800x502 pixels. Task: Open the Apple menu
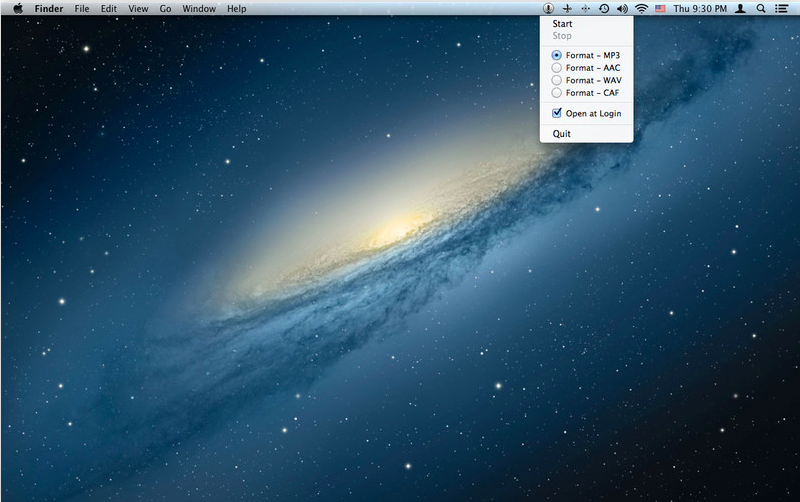pos(18,8)
